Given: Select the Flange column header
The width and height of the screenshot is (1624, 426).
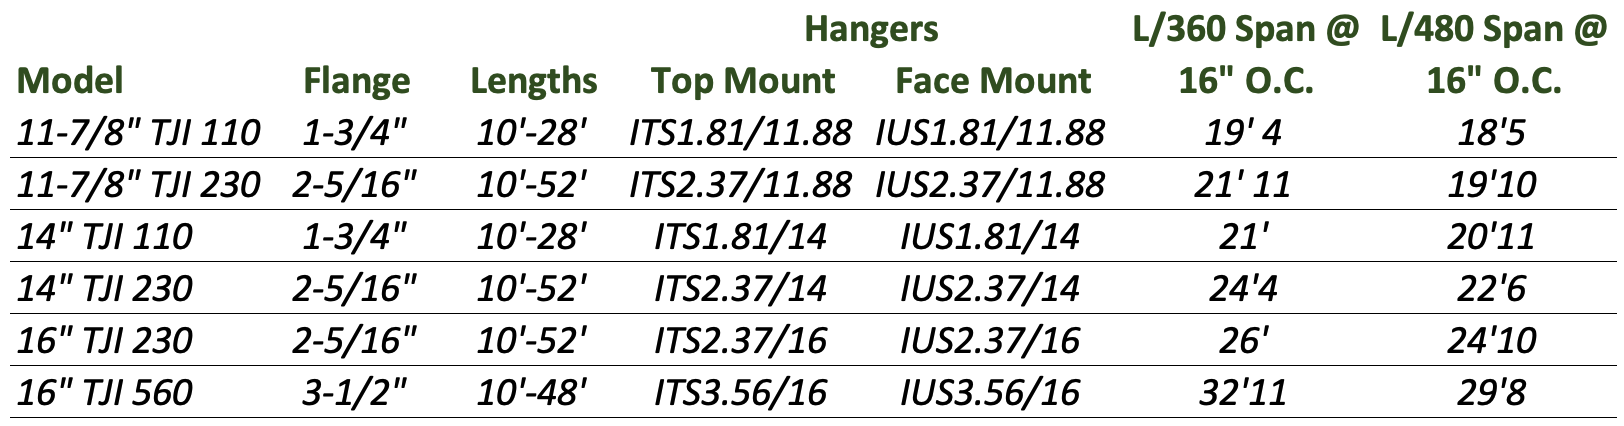Looking at the screenshot, I should coord(357,81).
